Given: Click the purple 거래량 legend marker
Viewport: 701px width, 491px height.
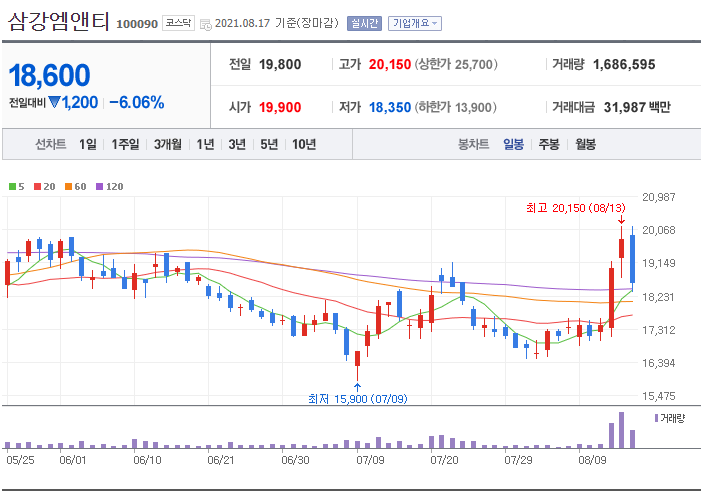Looking at the screenshot, I should click(656, 418).
